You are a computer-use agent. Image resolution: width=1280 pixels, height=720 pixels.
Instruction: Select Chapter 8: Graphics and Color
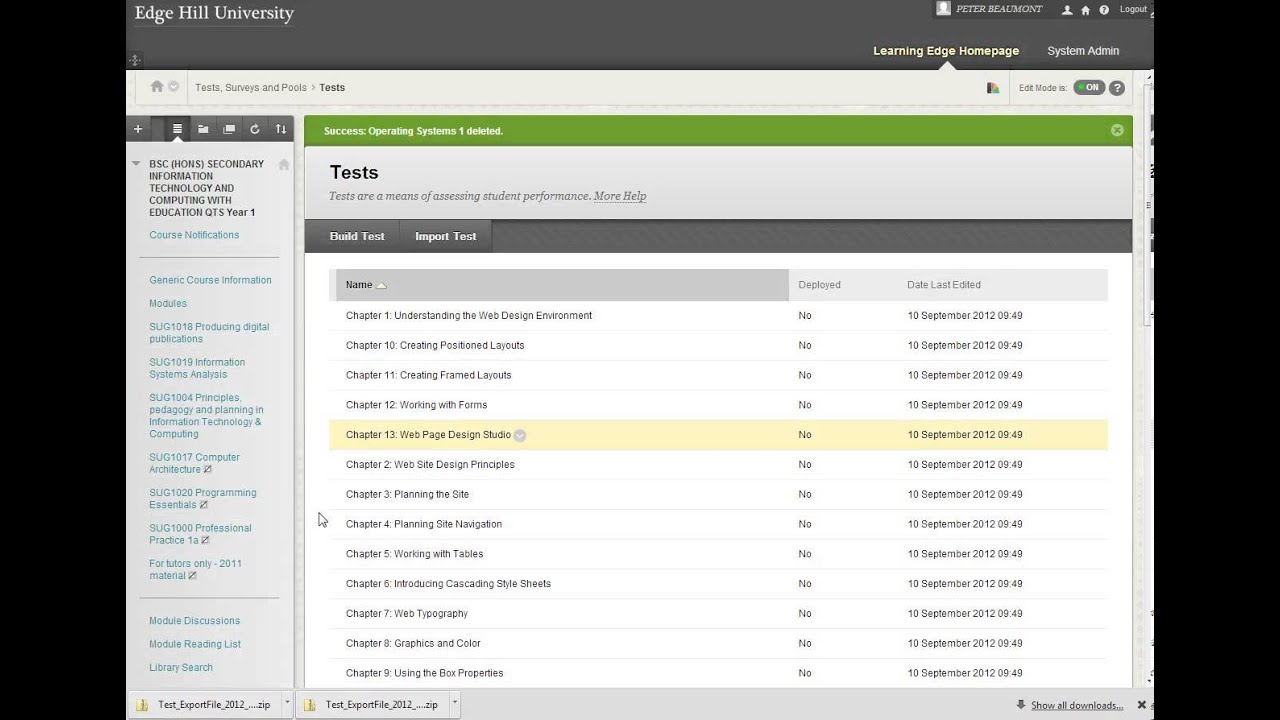(413, 643)
